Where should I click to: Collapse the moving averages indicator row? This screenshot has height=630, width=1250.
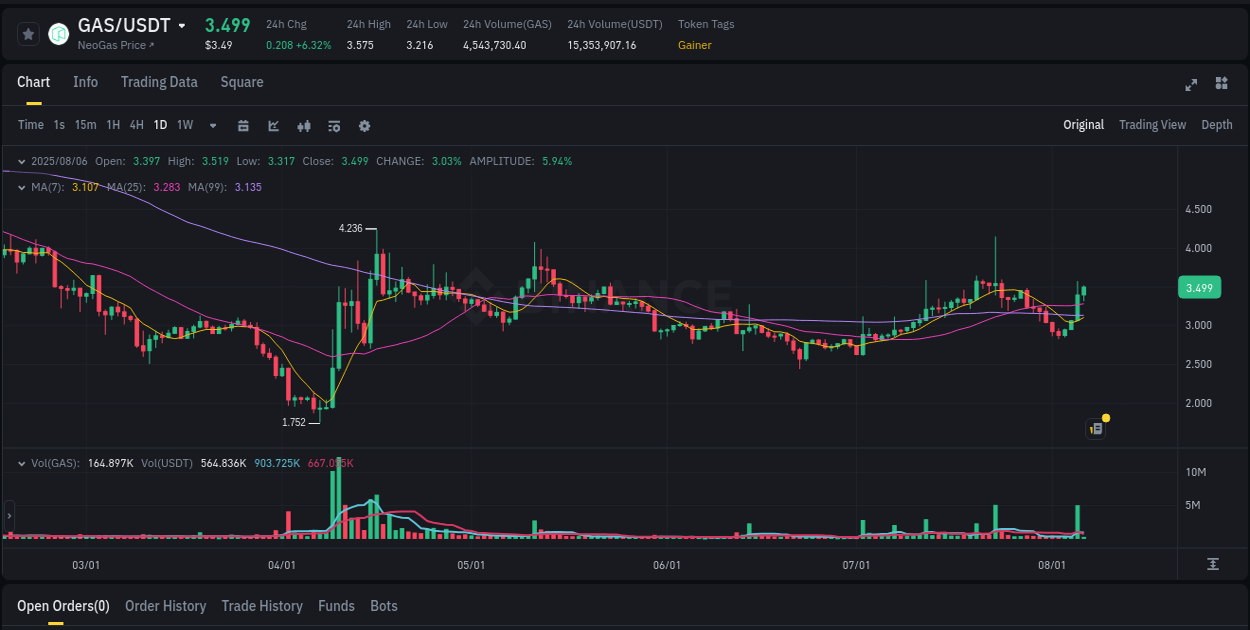[x=21, y=187]
